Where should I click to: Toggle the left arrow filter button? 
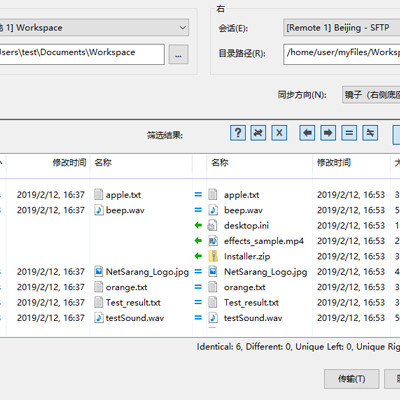[x=307, y=133]
